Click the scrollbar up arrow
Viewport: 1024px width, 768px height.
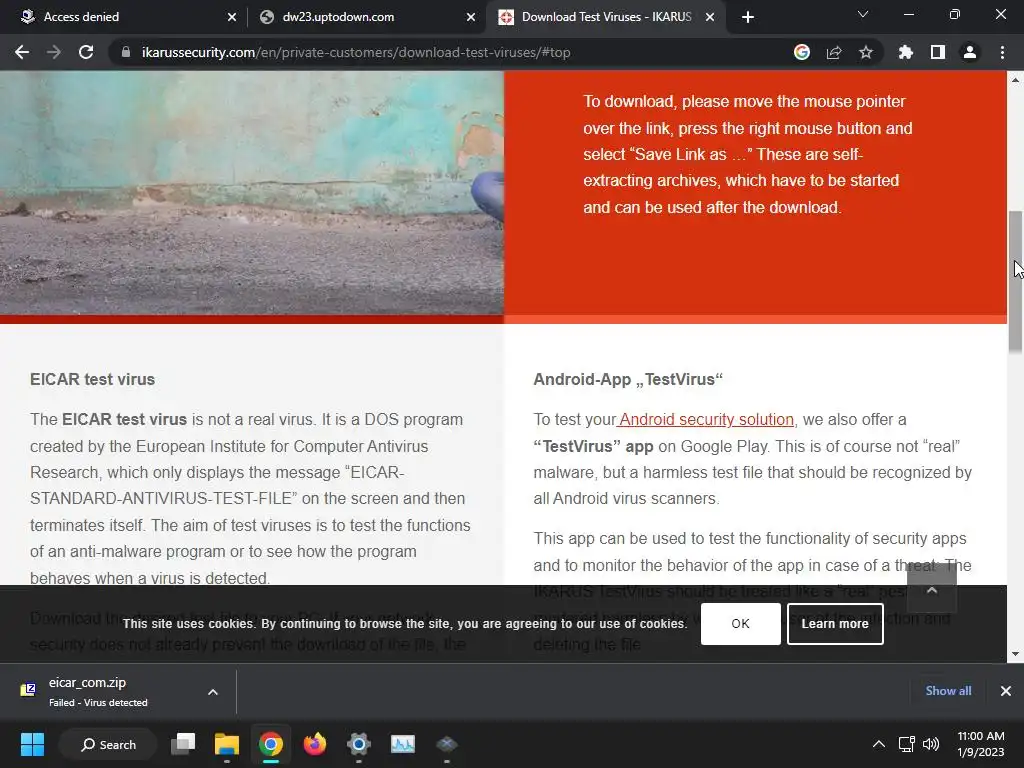click(1015, 80)
